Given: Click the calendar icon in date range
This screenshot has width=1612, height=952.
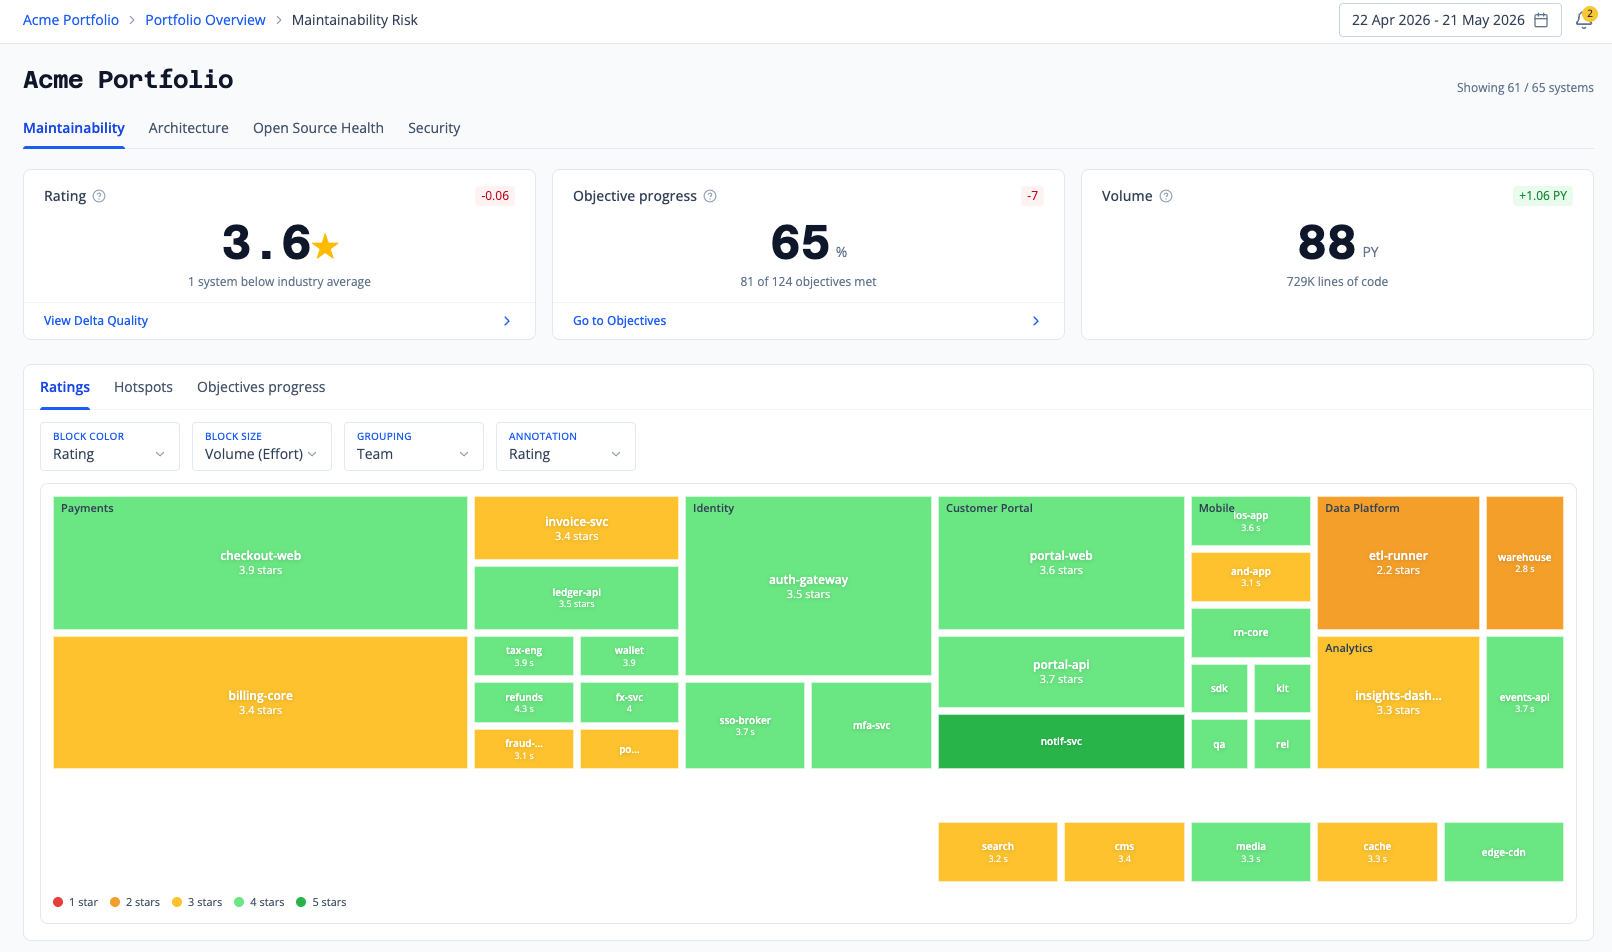Looking at the screenshot, I should click(1541, 20).
